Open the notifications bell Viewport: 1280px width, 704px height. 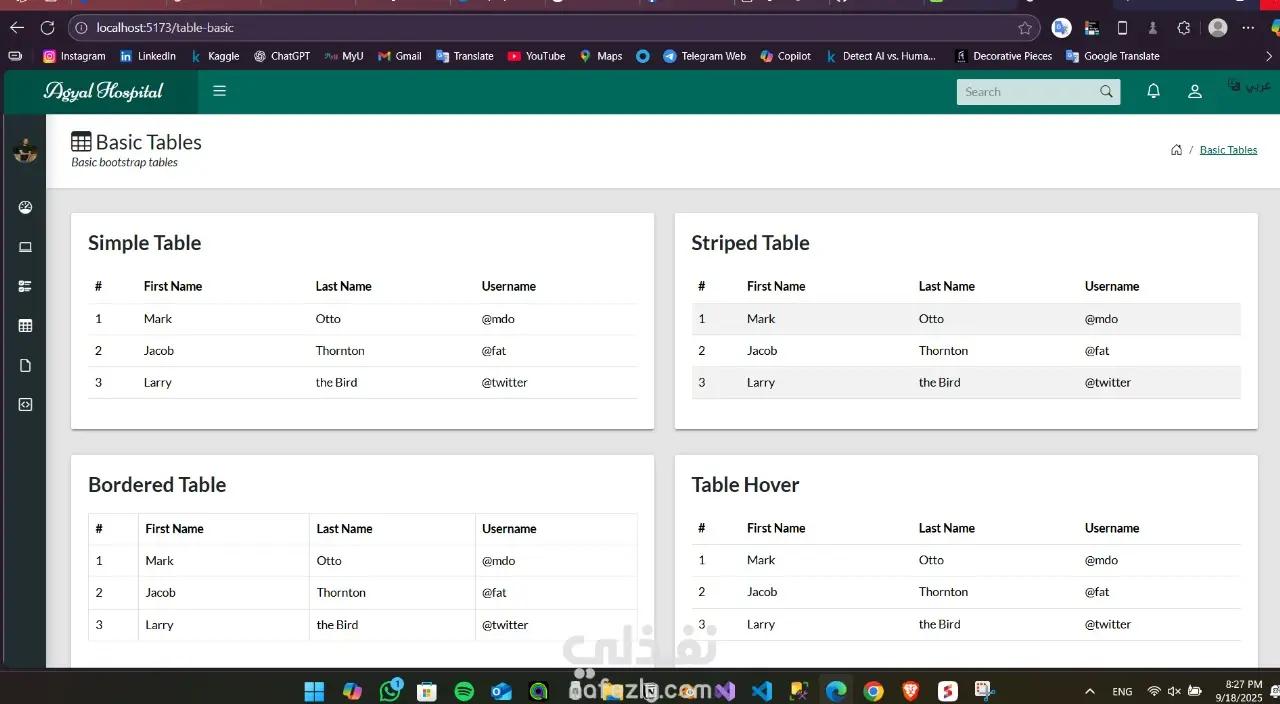pos(1153,91)
